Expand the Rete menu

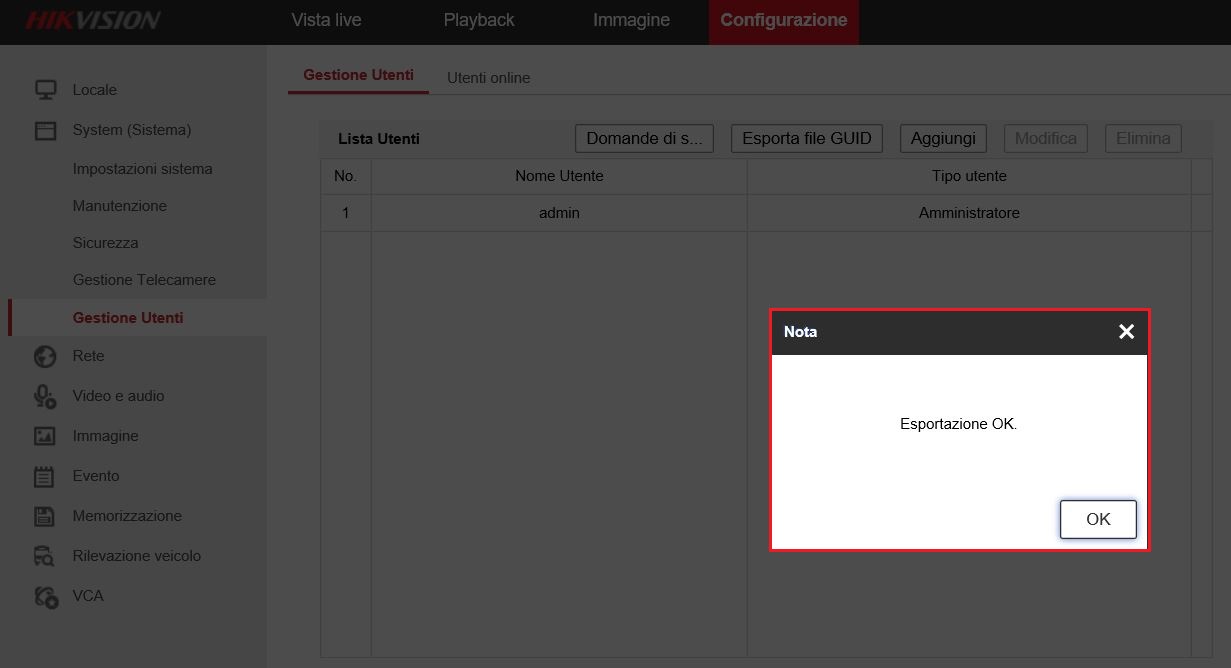[x=88, y=356]
